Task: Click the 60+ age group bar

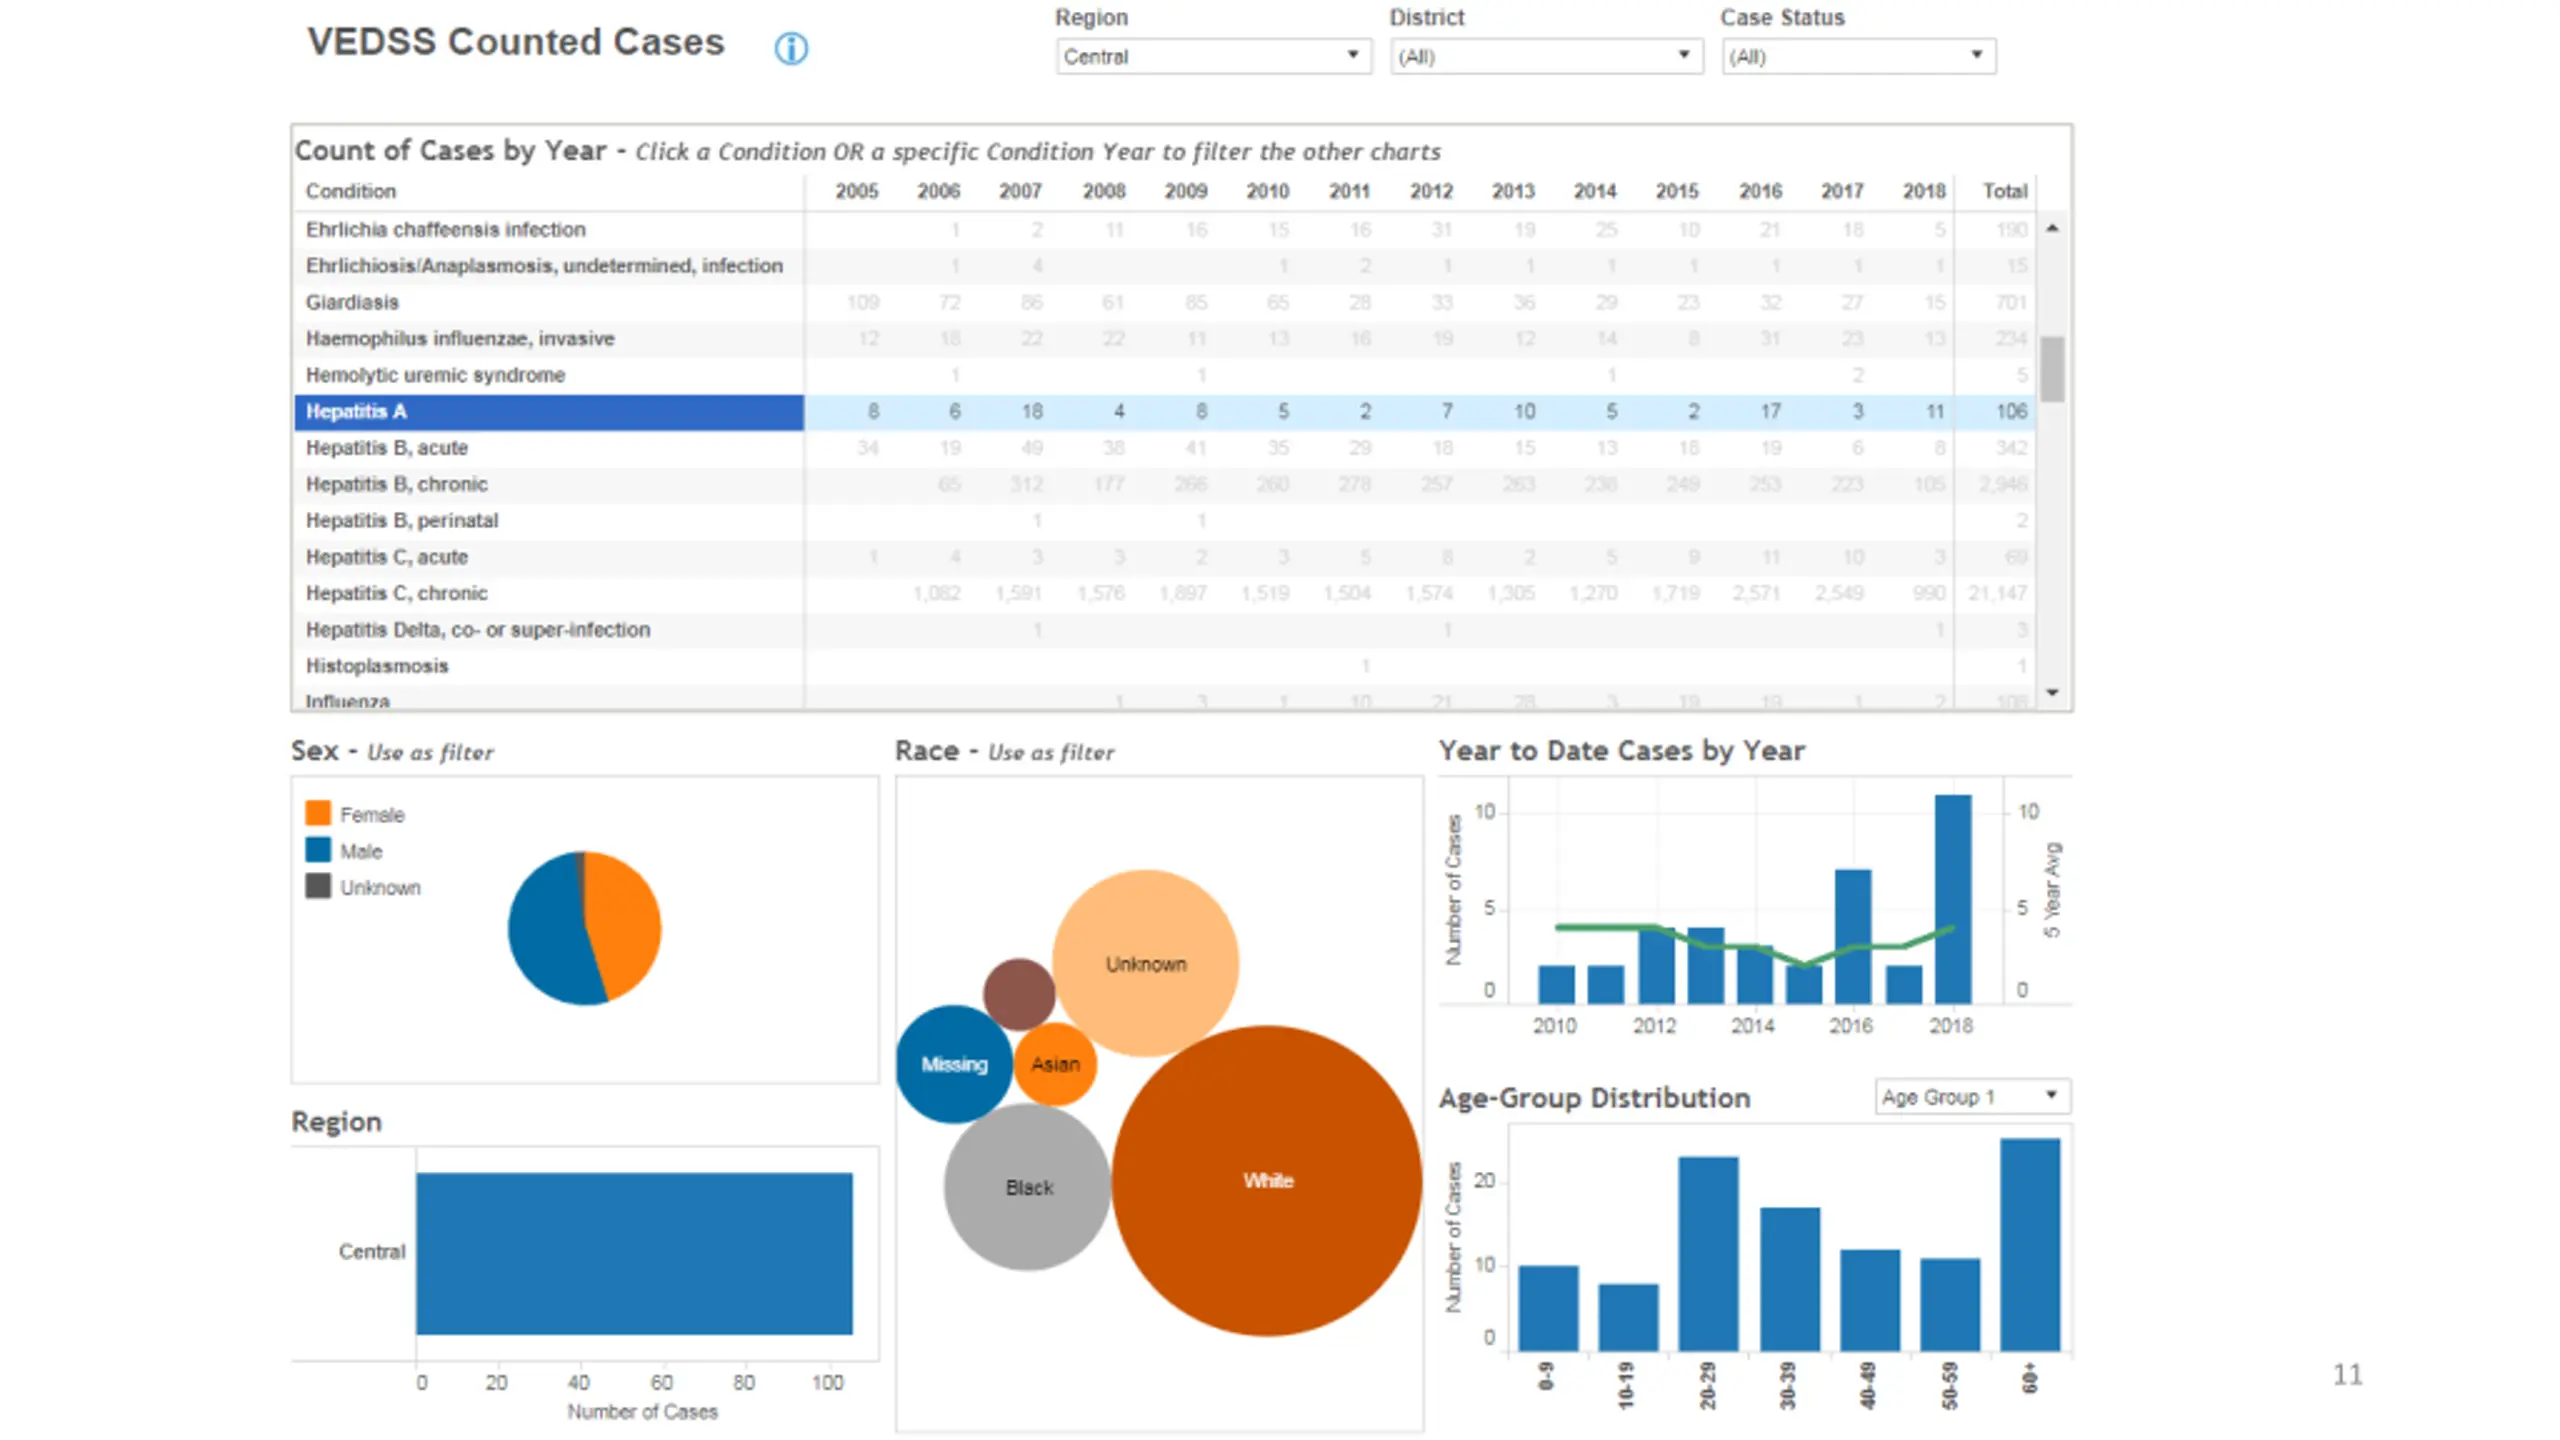Action: pyautogui.click(x=2030, y=1245)
